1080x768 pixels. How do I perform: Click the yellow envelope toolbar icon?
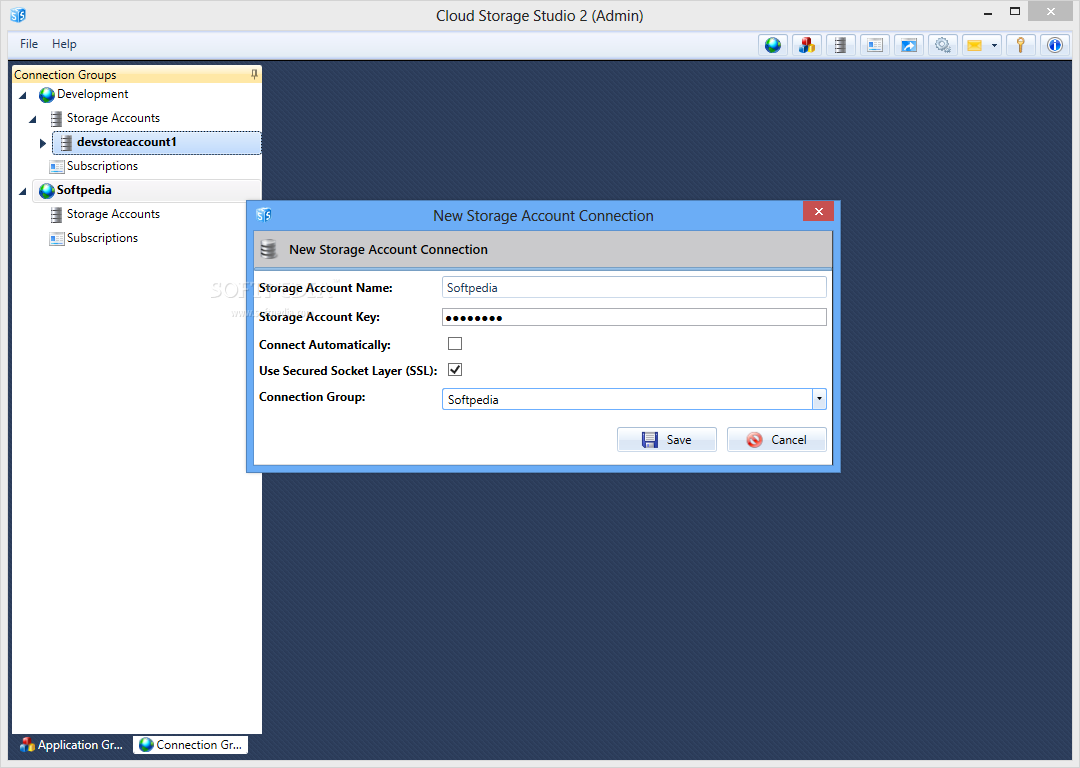point(974,45)
